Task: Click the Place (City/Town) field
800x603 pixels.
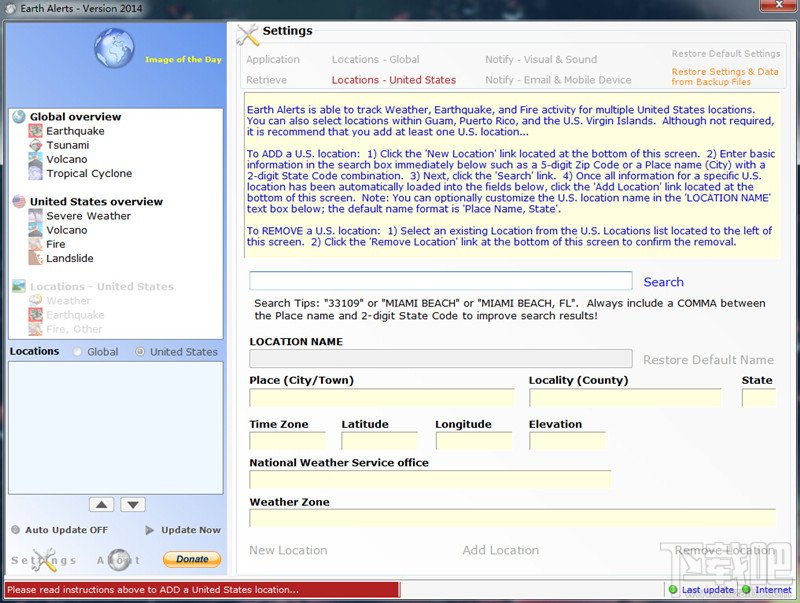Action: point(382,397)
